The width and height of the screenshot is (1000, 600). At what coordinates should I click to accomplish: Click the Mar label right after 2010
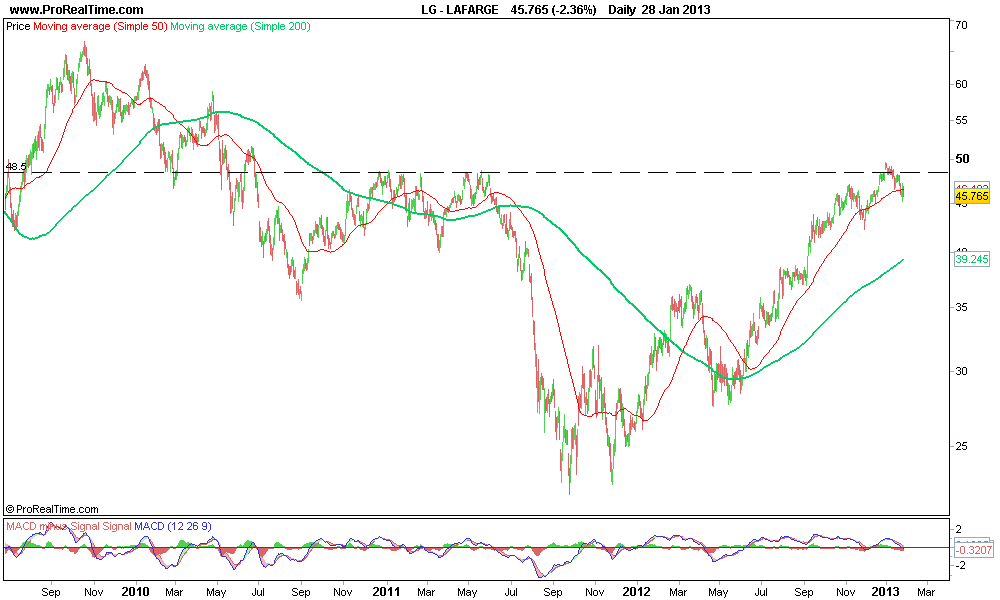coord(174,592)
